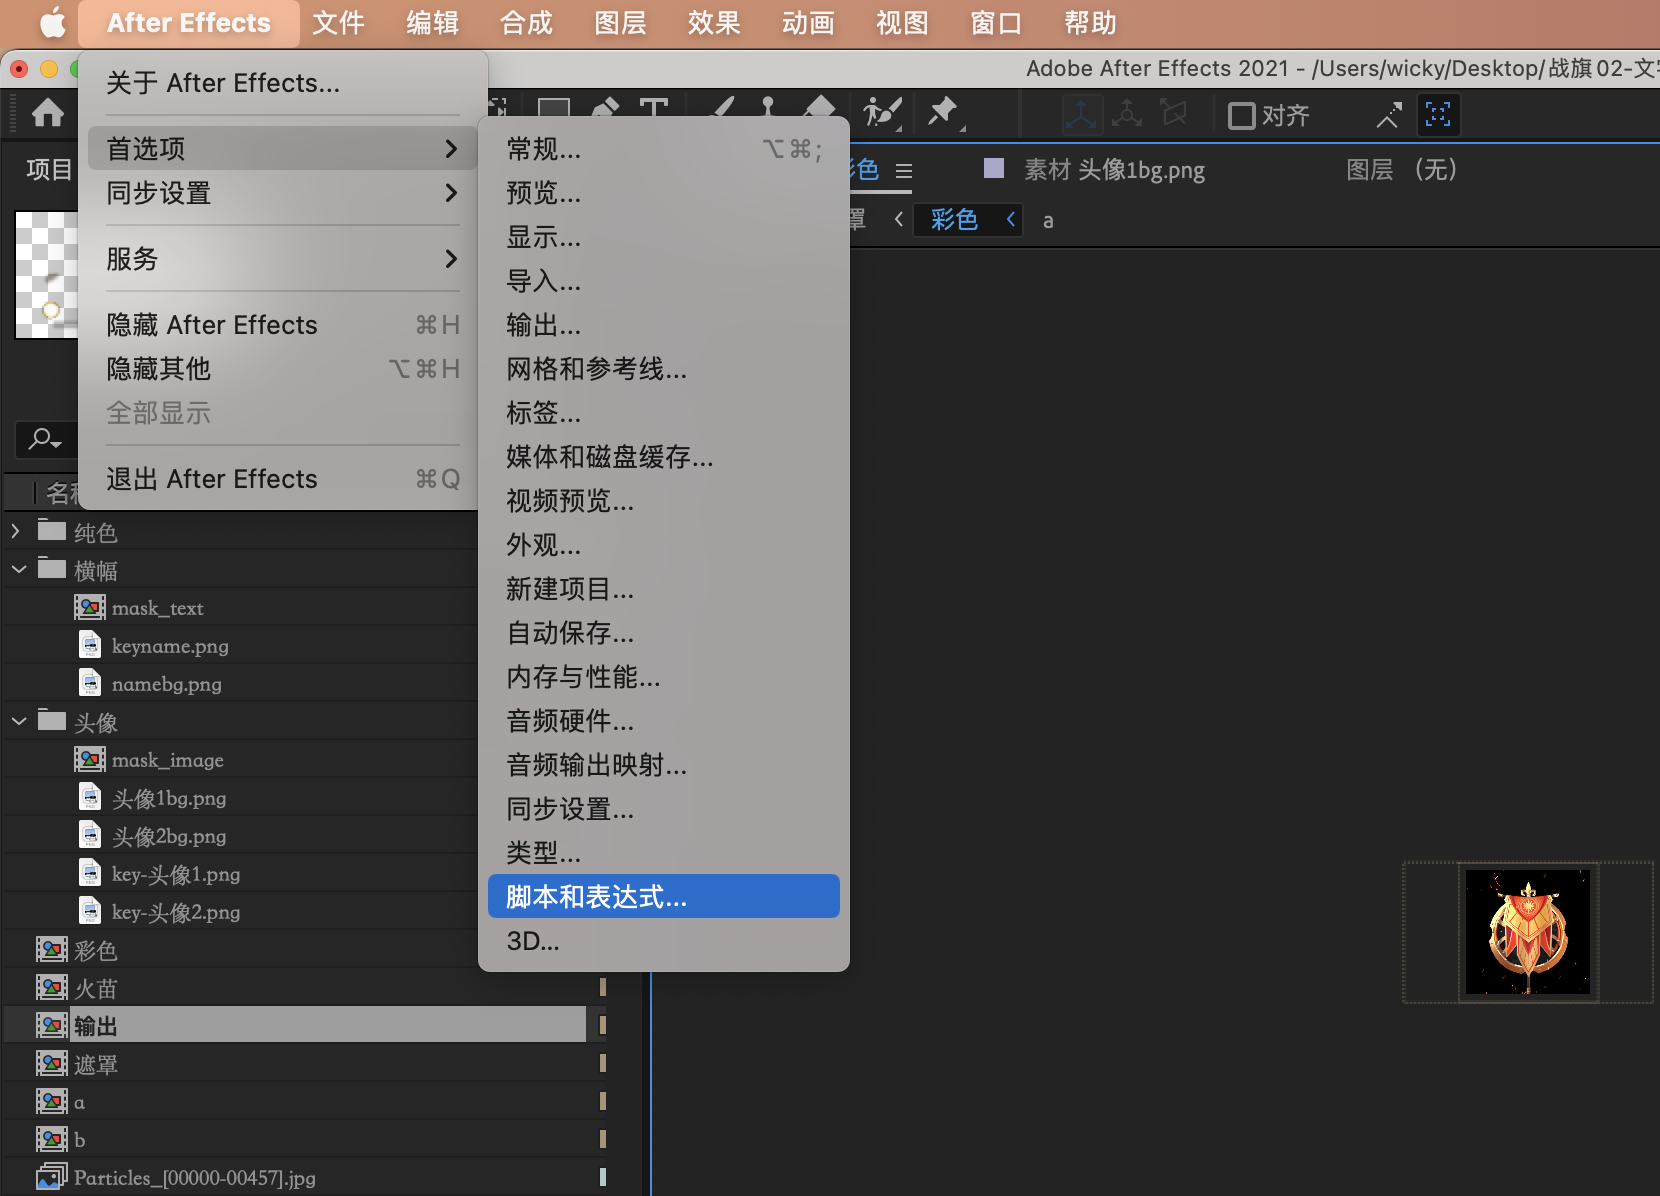The image size is (1660, 1196).
Task: Collapse the 头像 folder in project panel
Action: (17, 720)
